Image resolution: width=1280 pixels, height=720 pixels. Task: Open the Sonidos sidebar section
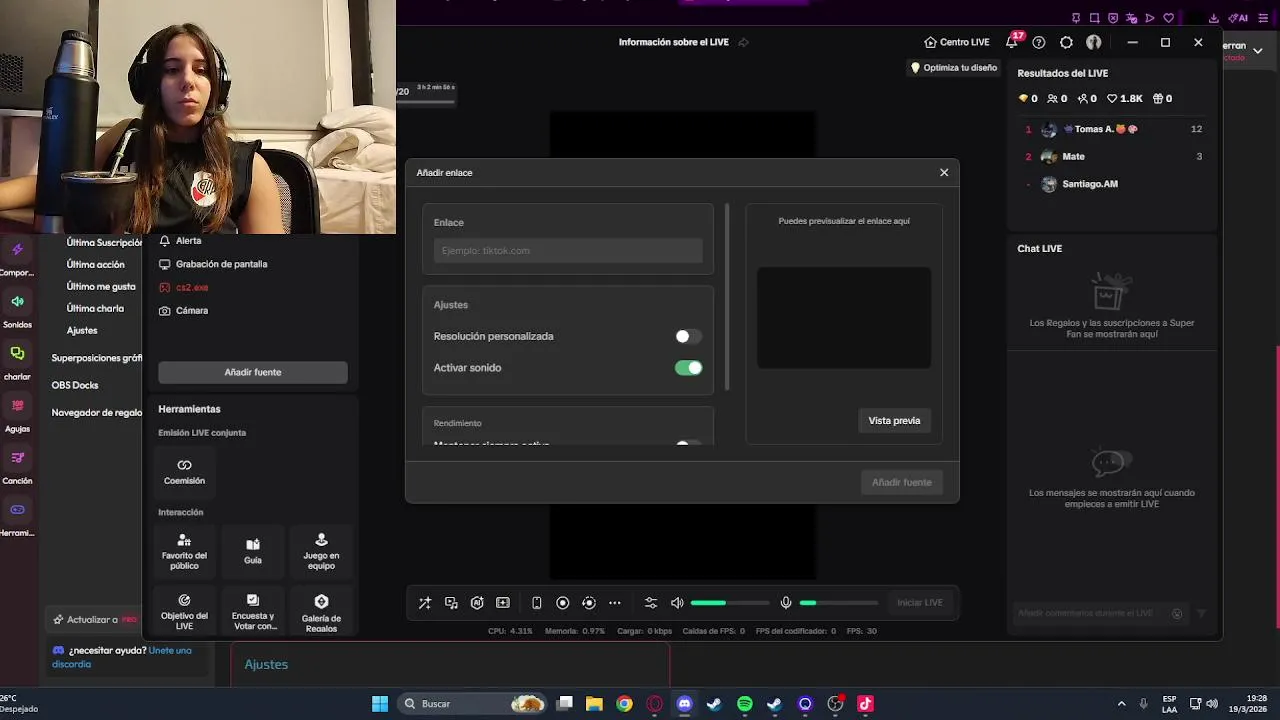tap(17, 310)
